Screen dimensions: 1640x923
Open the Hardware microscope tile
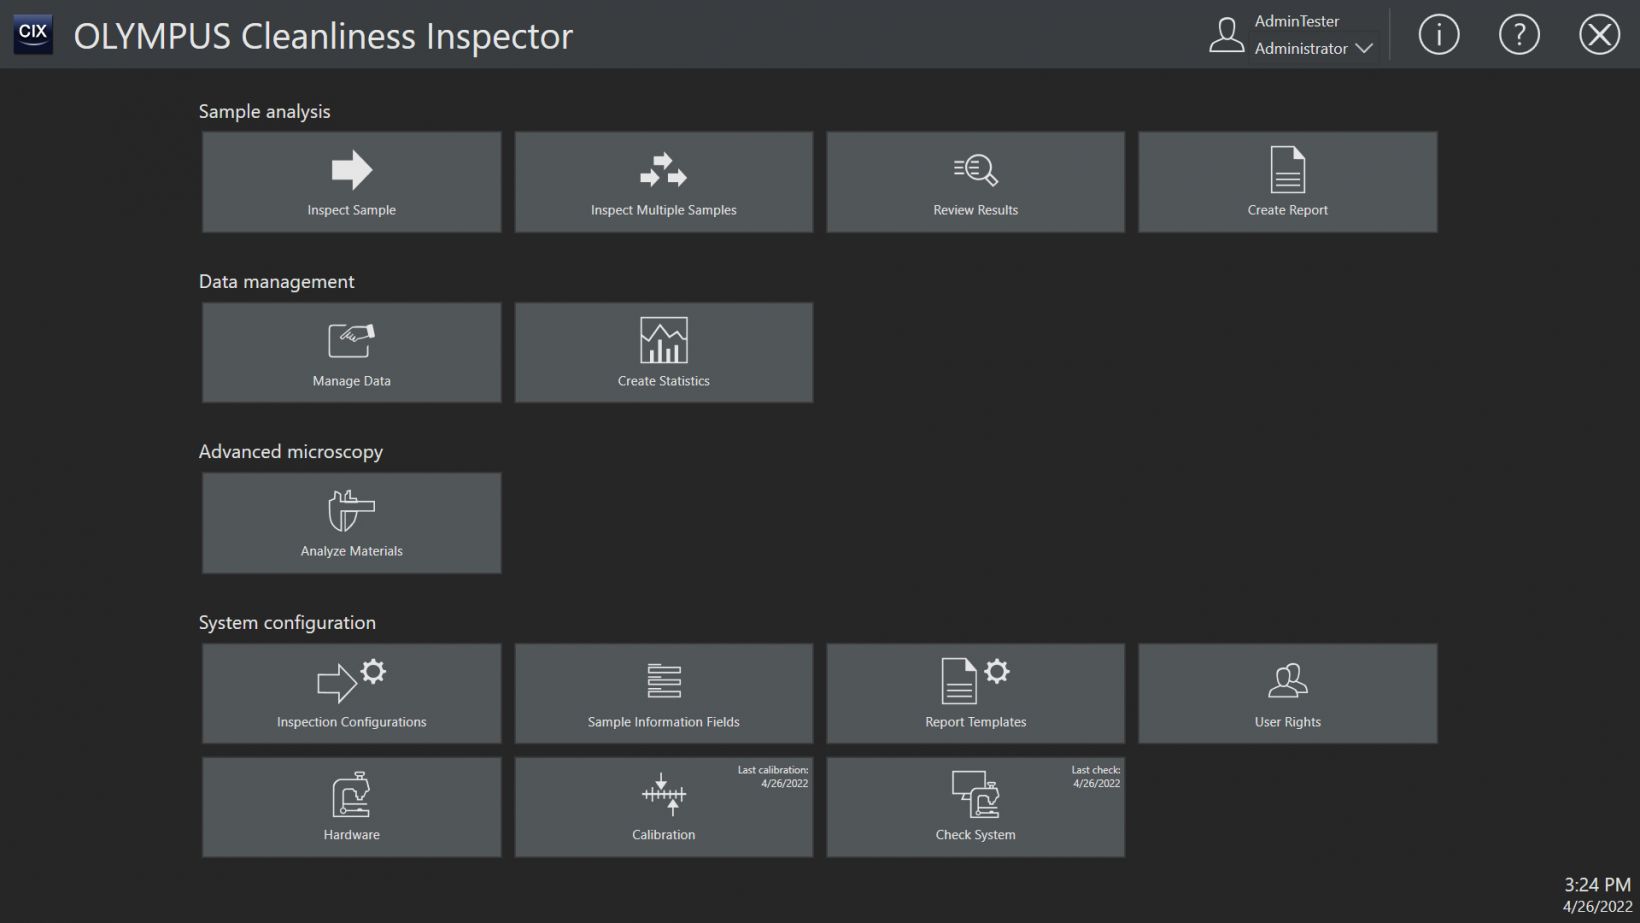(x=351, y=807)
